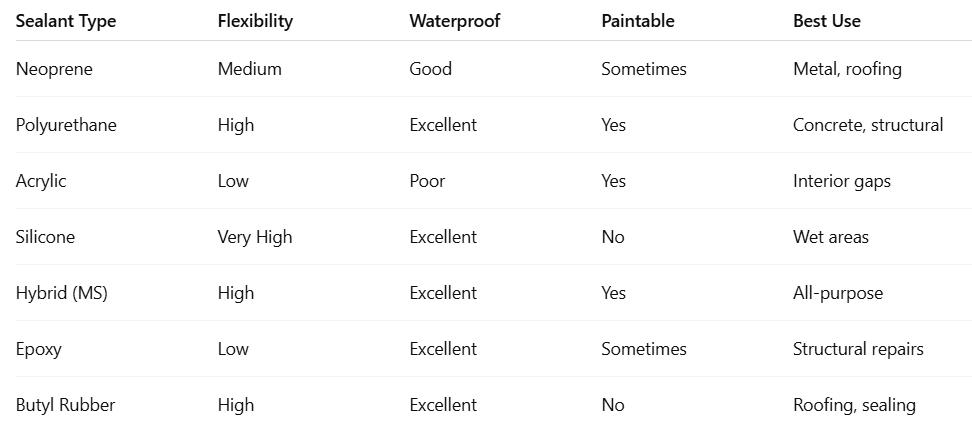Click the Acrylic sealant cell
972x440 pixels.
[x=41, y=181]
